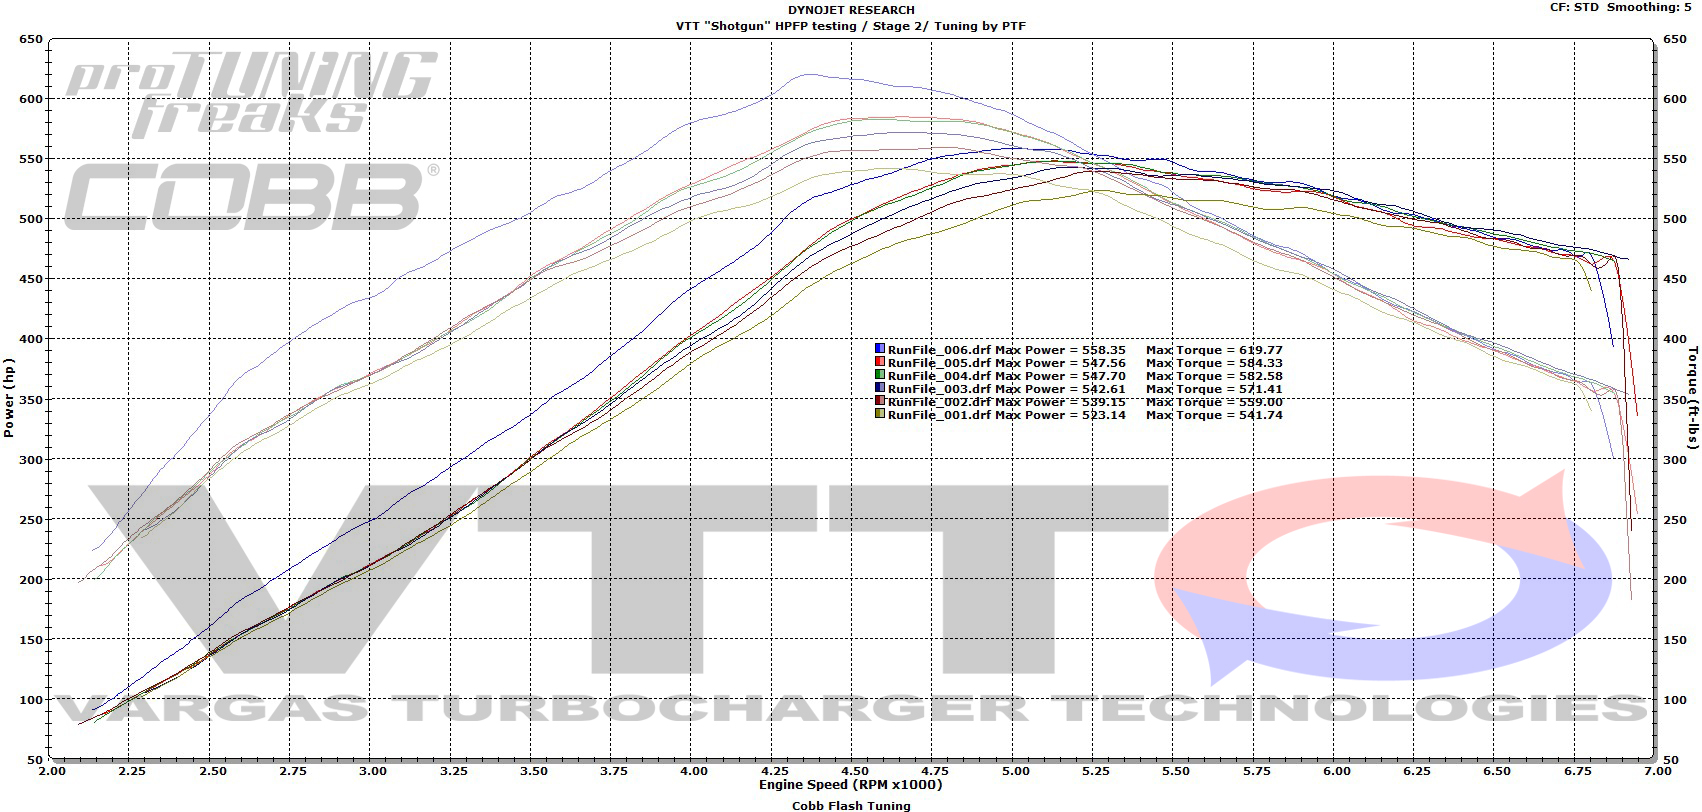The height and width of the screenshot is (812, 1702).
Task: Select the RunFile_006.drf Max Power 558.35 text
Action: pos(1007,350)
